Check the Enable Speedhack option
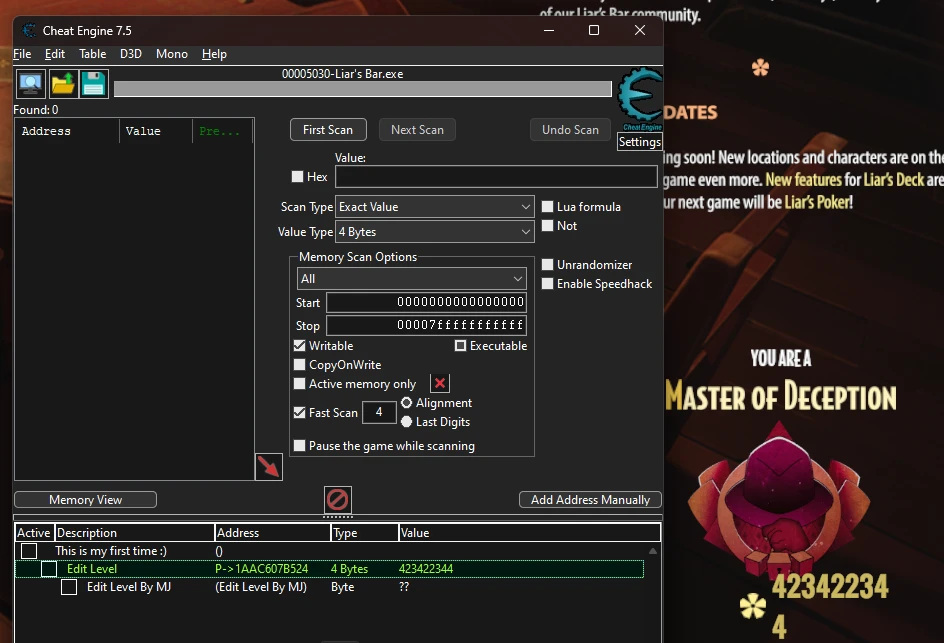 [x=548, y=284]
